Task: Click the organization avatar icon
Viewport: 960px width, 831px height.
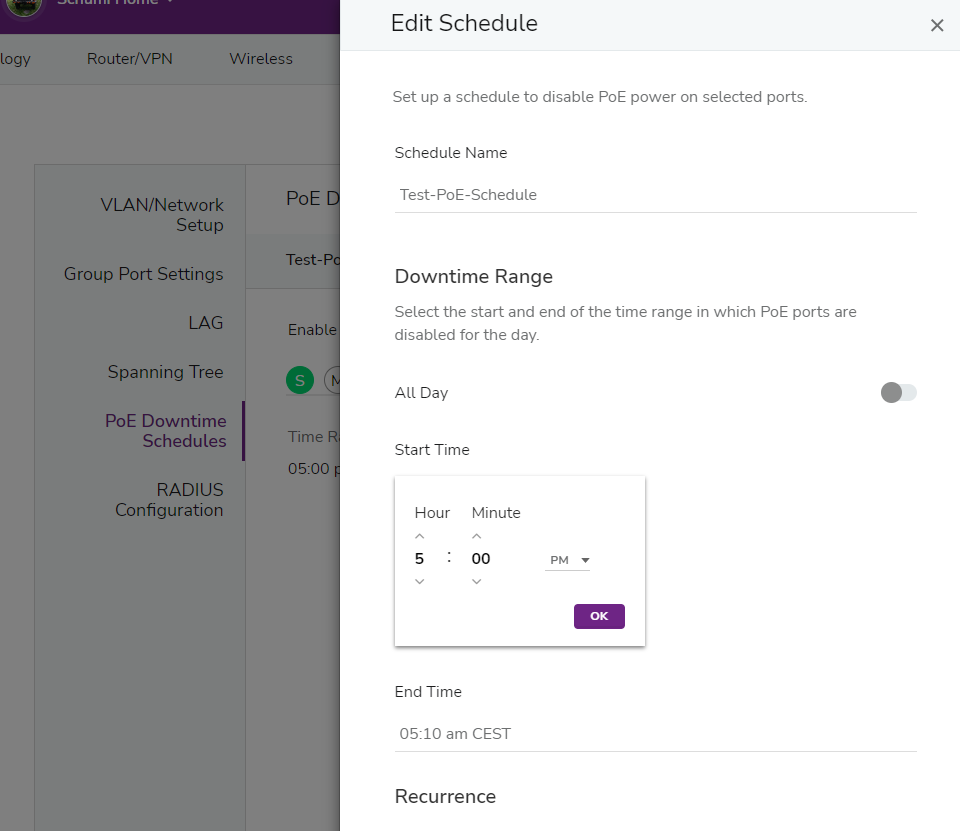Action: (25, 5)
